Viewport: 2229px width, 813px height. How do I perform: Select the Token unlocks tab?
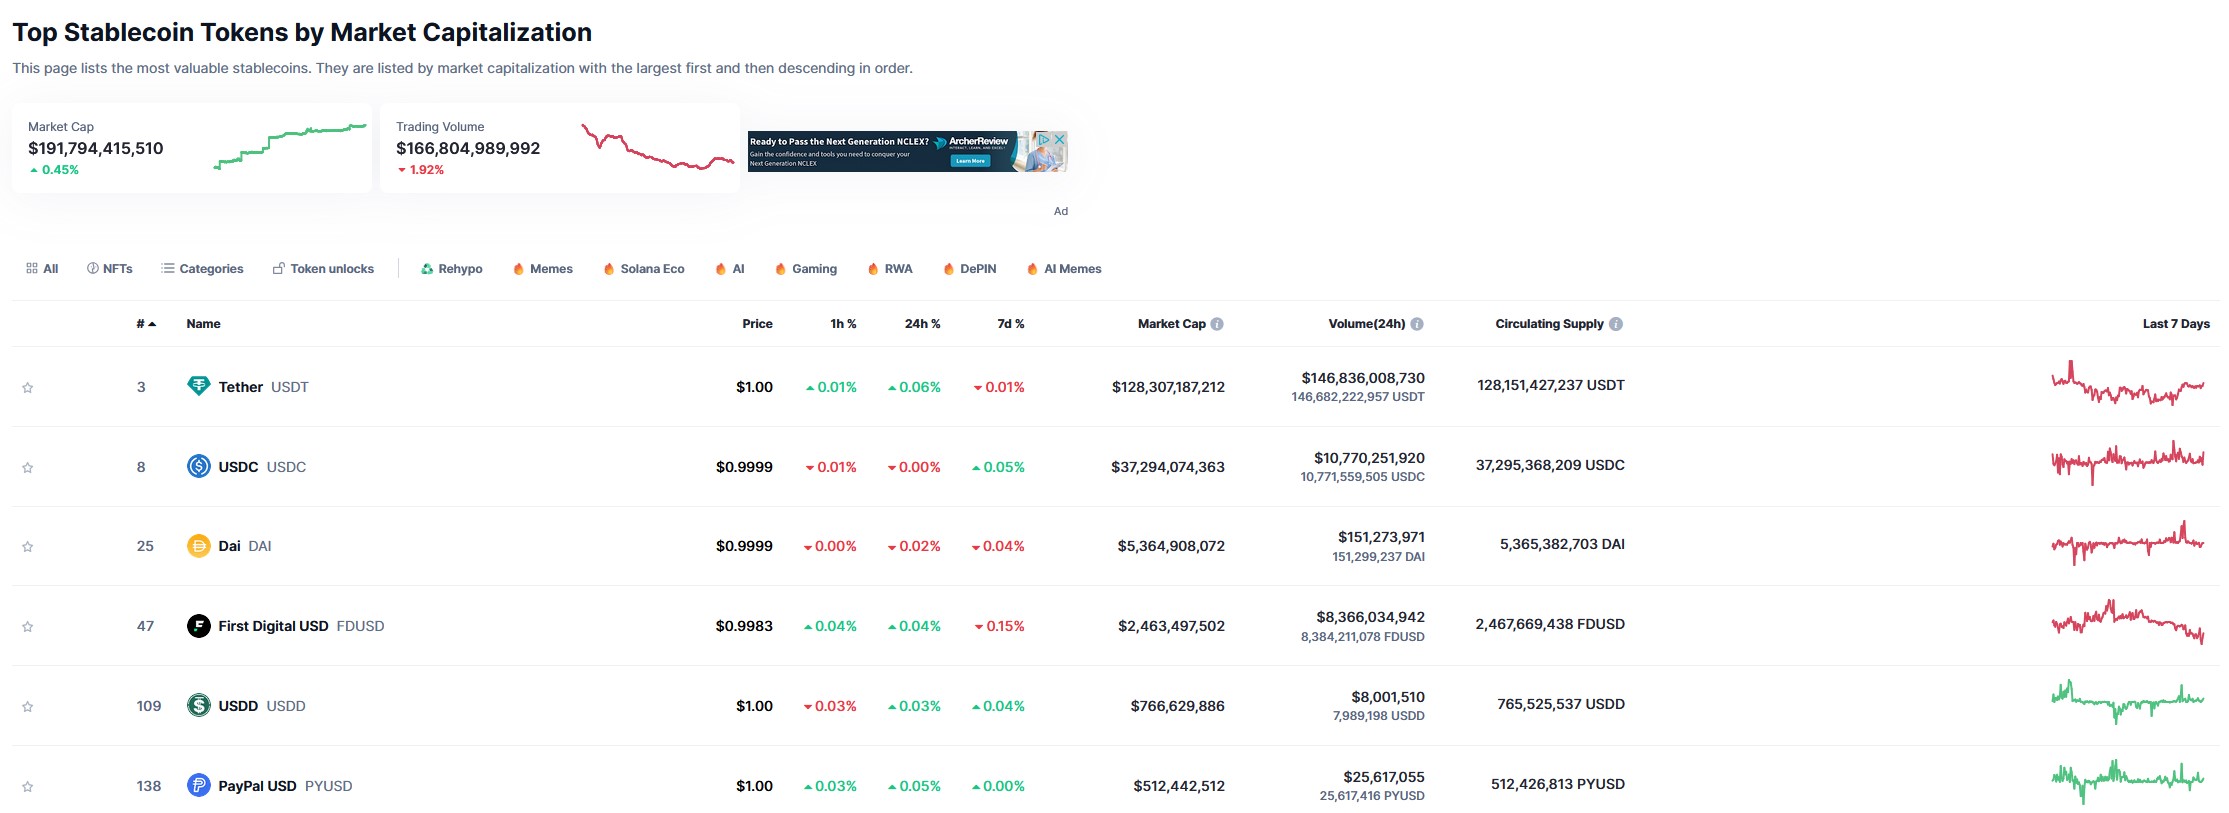[x=323, y=269]
